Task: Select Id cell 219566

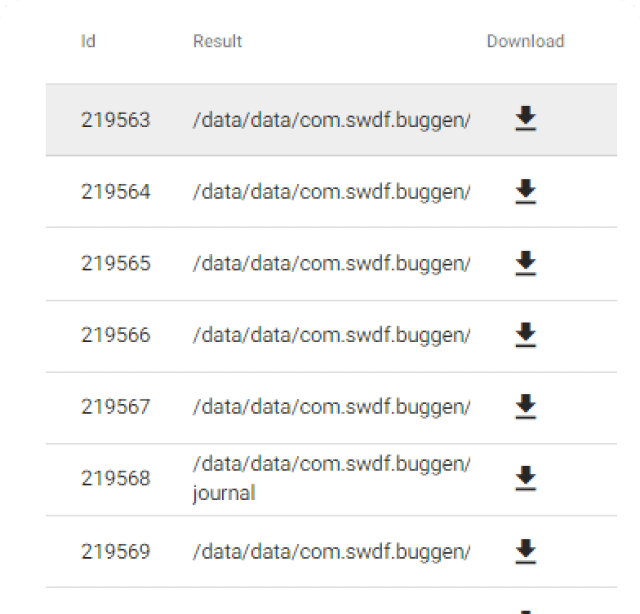Action: [116, 335]
